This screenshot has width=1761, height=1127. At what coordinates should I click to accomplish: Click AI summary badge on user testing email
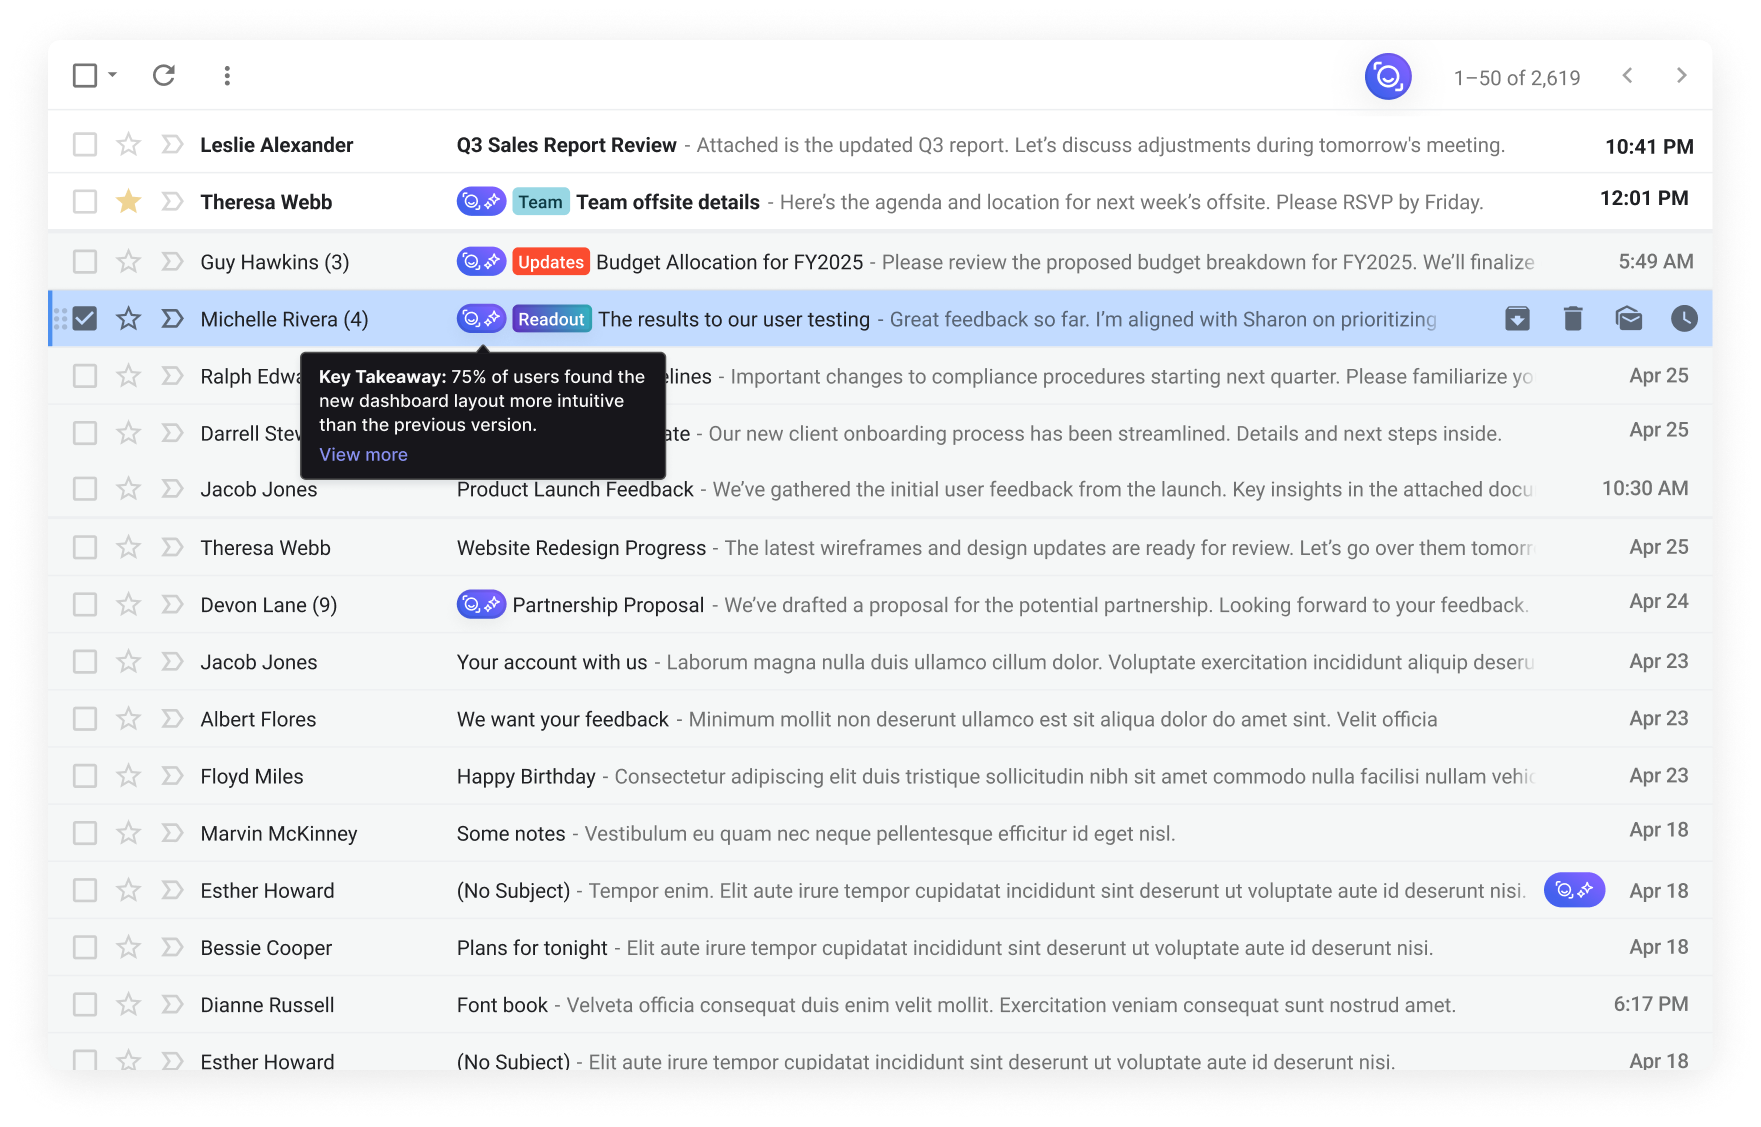[x=481, y=319]
